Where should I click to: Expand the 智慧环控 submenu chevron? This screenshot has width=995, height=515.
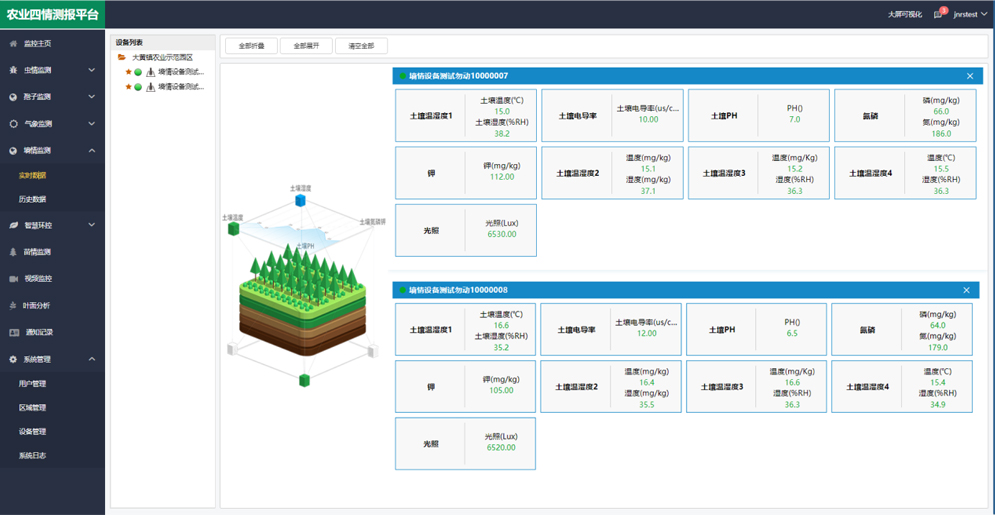91,225
